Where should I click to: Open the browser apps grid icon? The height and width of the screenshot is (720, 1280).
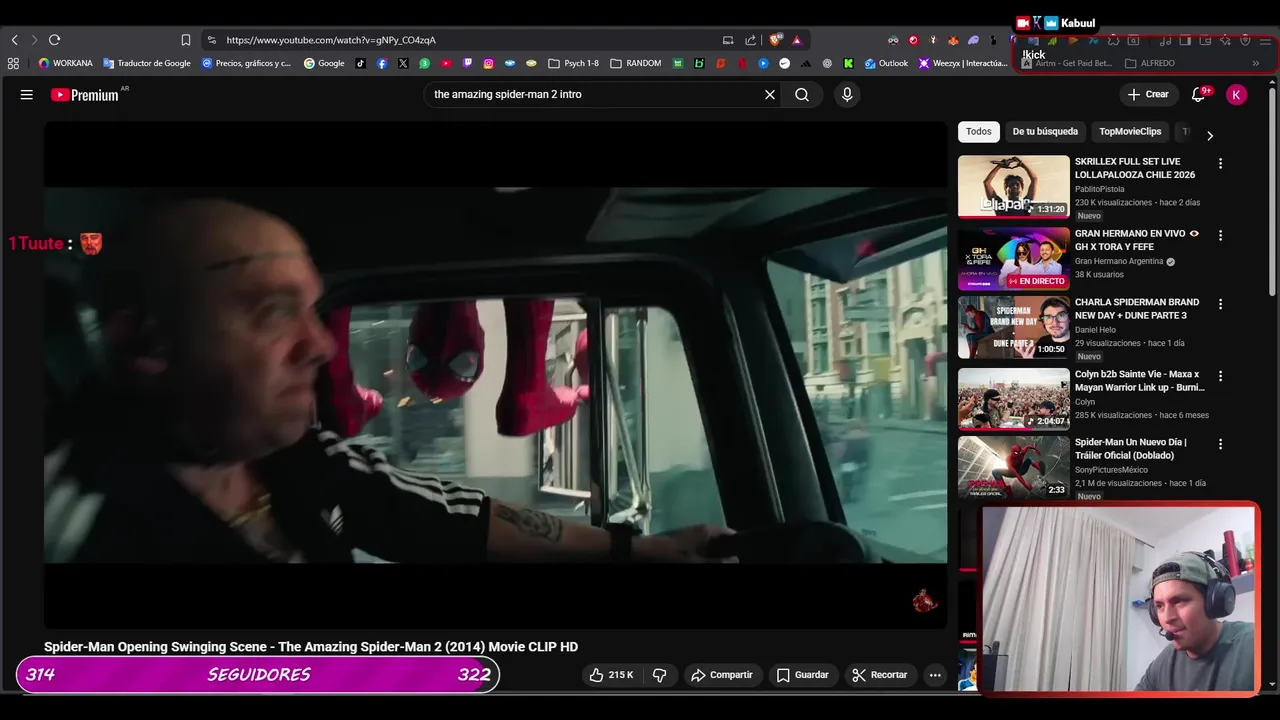(13, 63)
